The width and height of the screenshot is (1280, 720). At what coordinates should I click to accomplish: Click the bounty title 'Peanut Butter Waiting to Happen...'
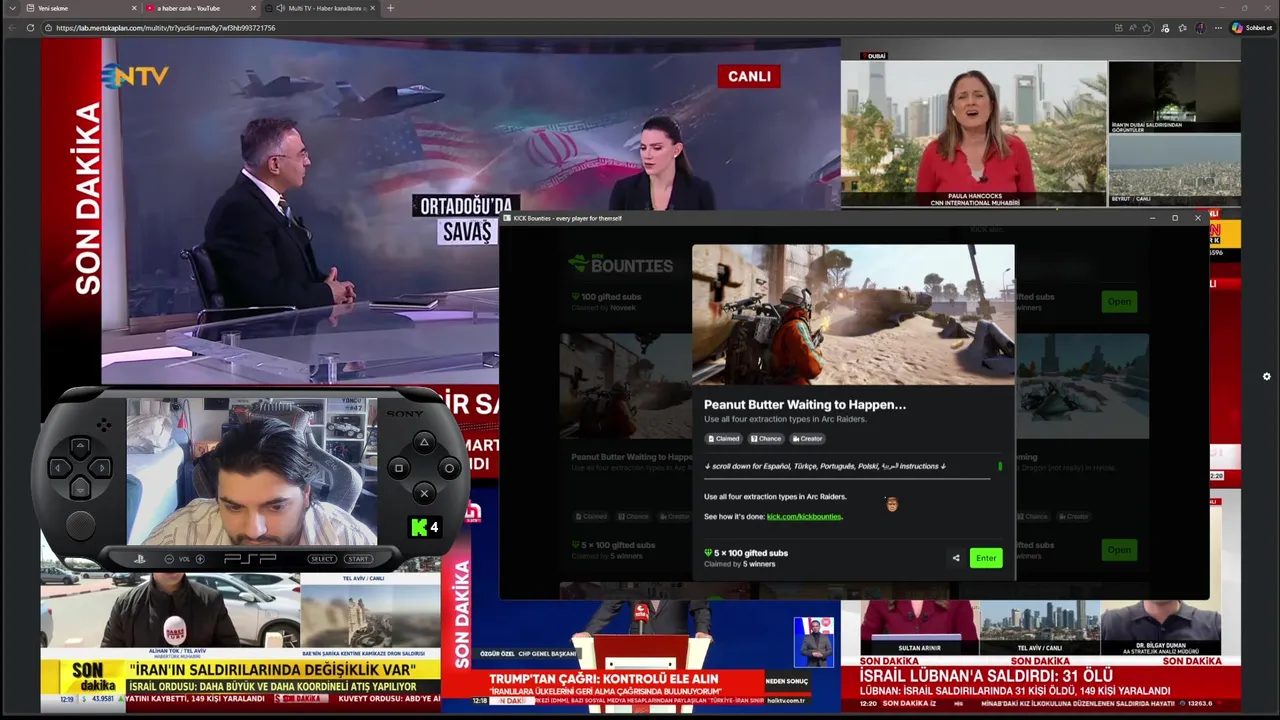coord(805,404)
